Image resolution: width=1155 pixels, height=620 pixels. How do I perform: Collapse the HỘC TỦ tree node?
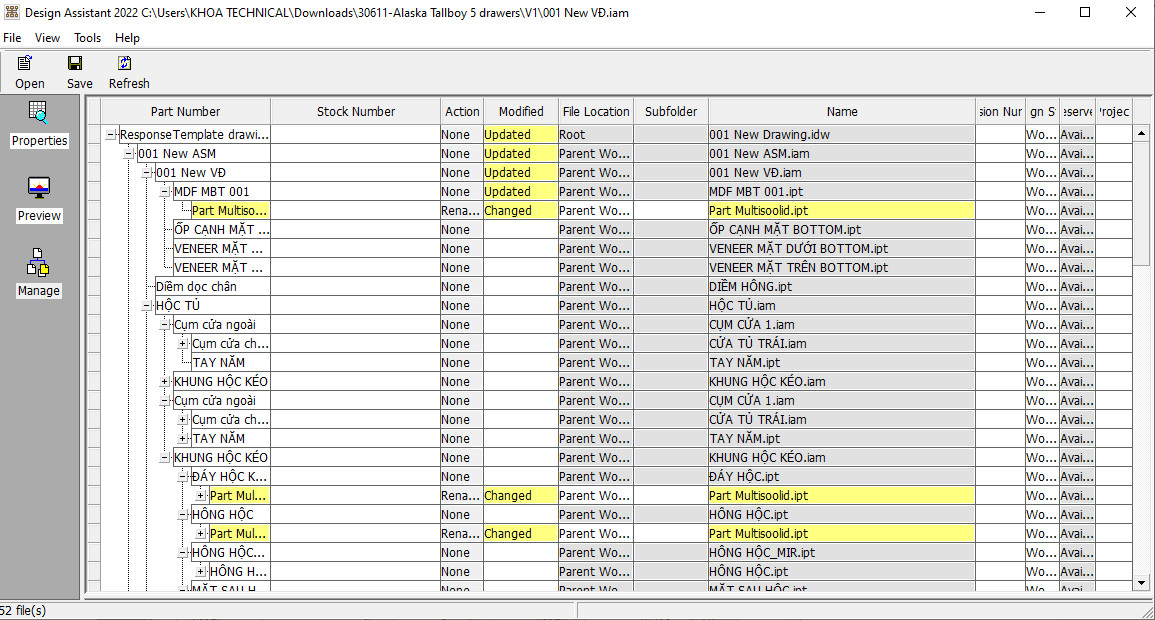[x=147, y=306]
